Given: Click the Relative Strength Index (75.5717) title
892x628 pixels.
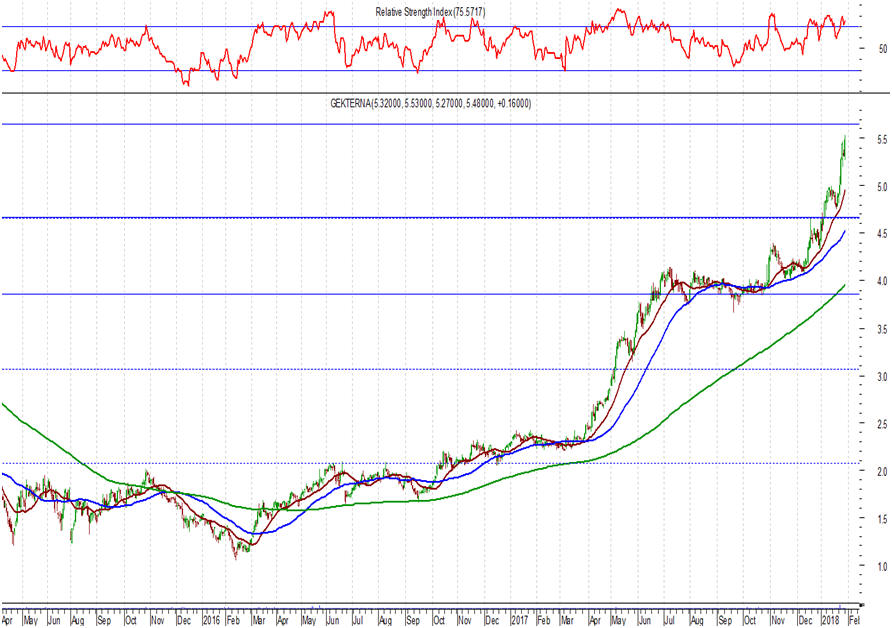Looking at the screenshot, I should pos(430,11).
